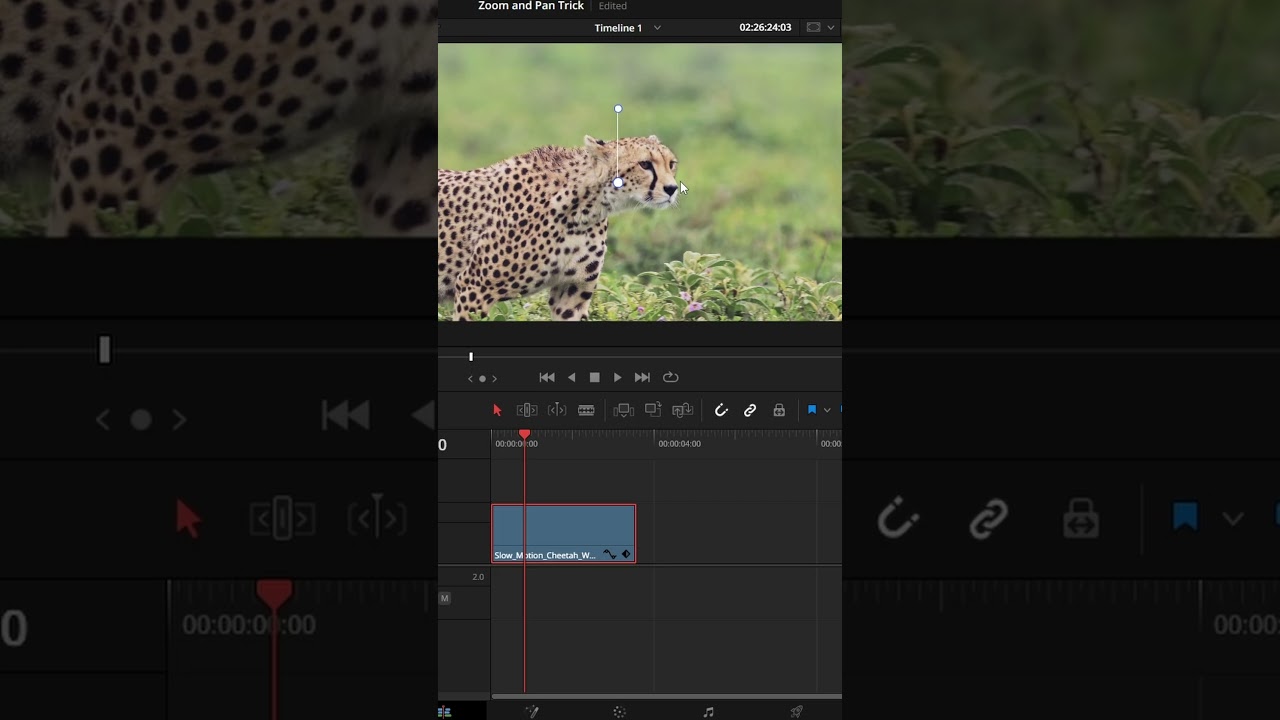
Task: Switch to the Fairlight page tab
Action: point(708,712)
